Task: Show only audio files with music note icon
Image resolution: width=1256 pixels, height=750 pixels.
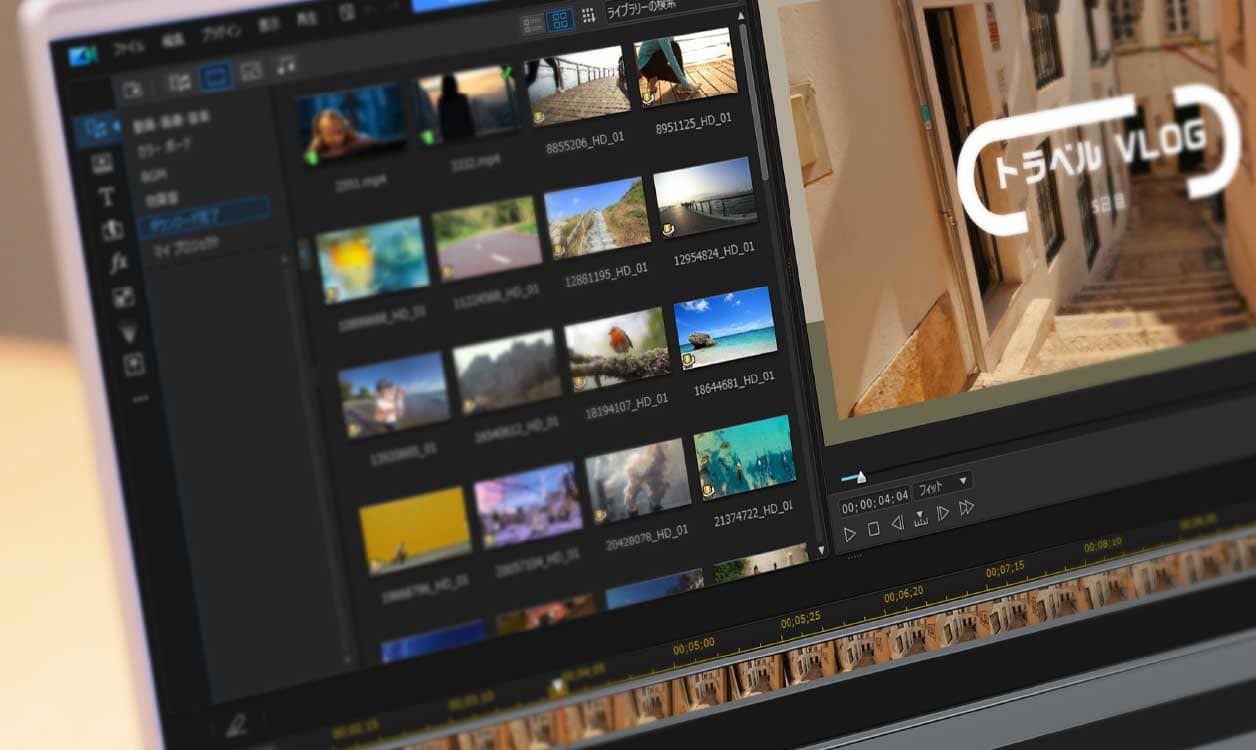Action: pos(286,64)
